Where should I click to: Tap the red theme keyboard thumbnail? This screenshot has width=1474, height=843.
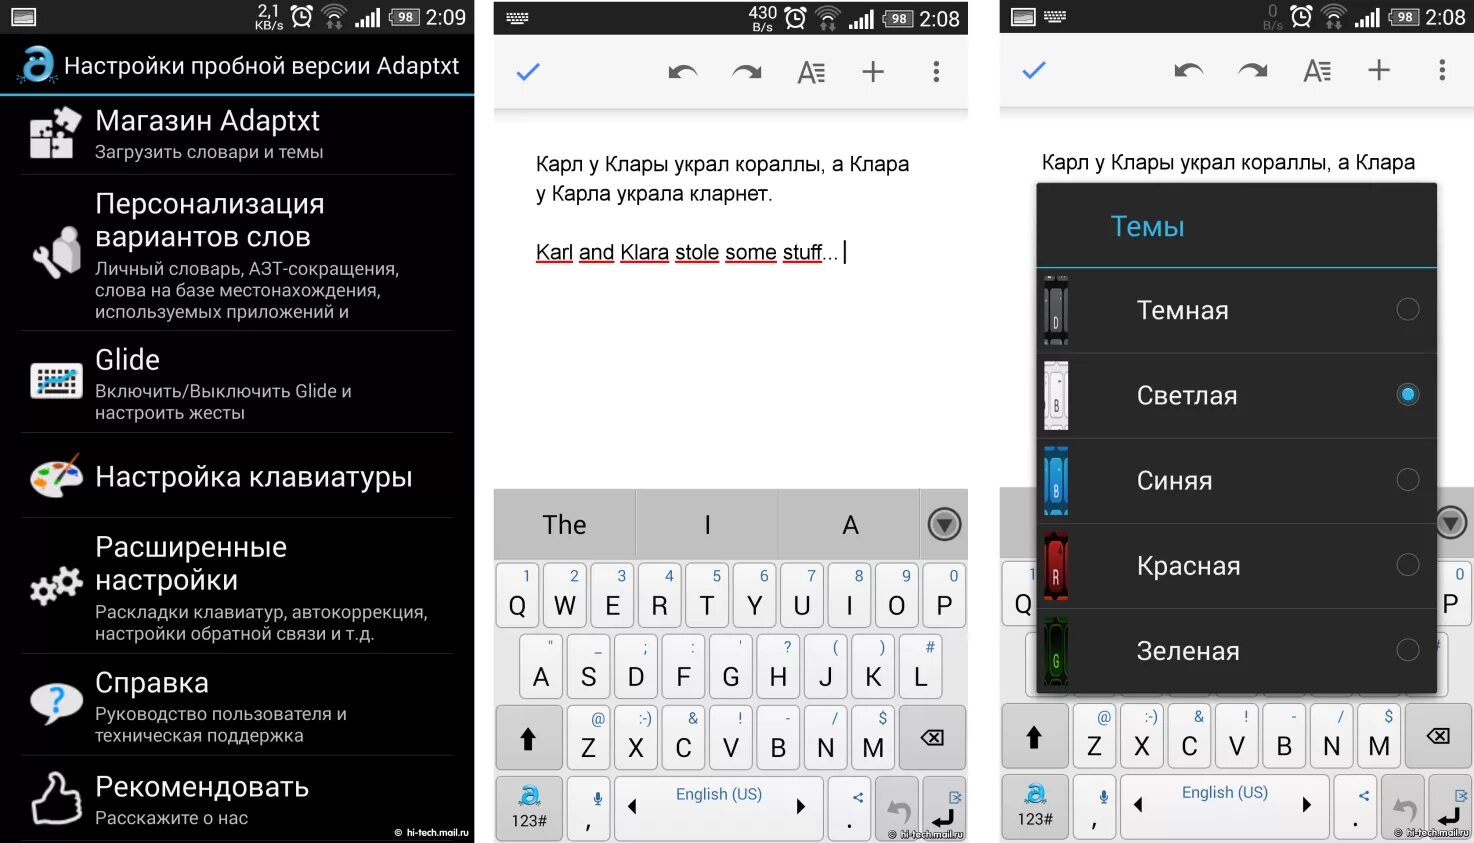pos(1056,566)
